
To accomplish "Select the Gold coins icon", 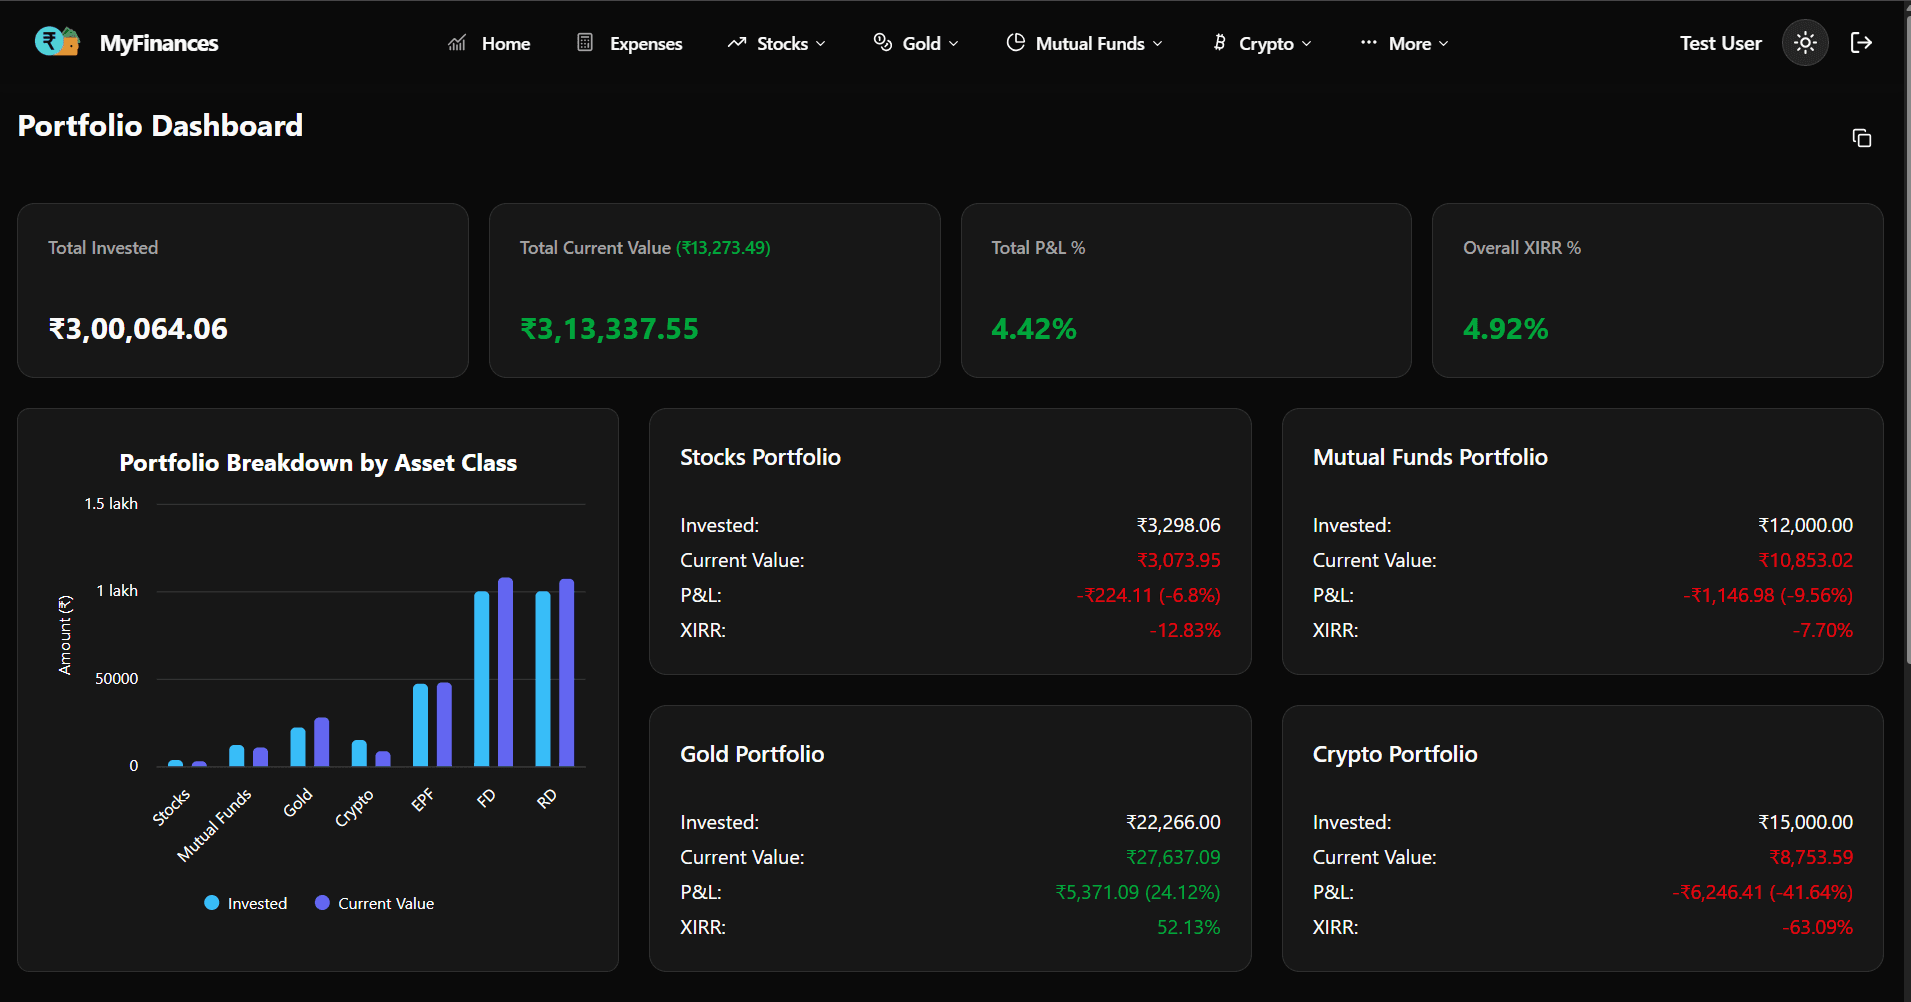I will [x=883, y=43].
